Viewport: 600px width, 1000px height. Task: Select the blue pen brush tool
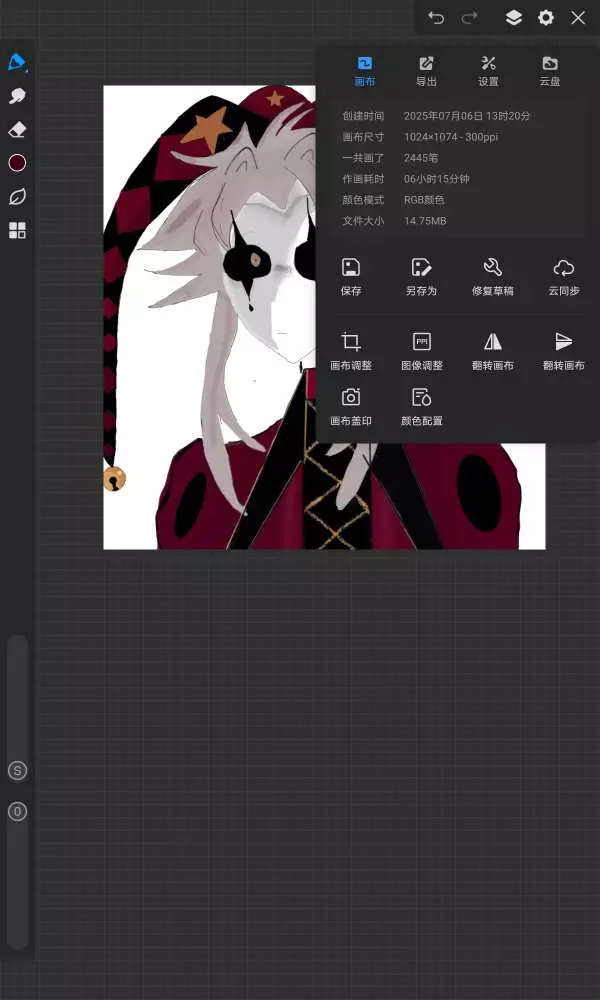pos(17,62)
